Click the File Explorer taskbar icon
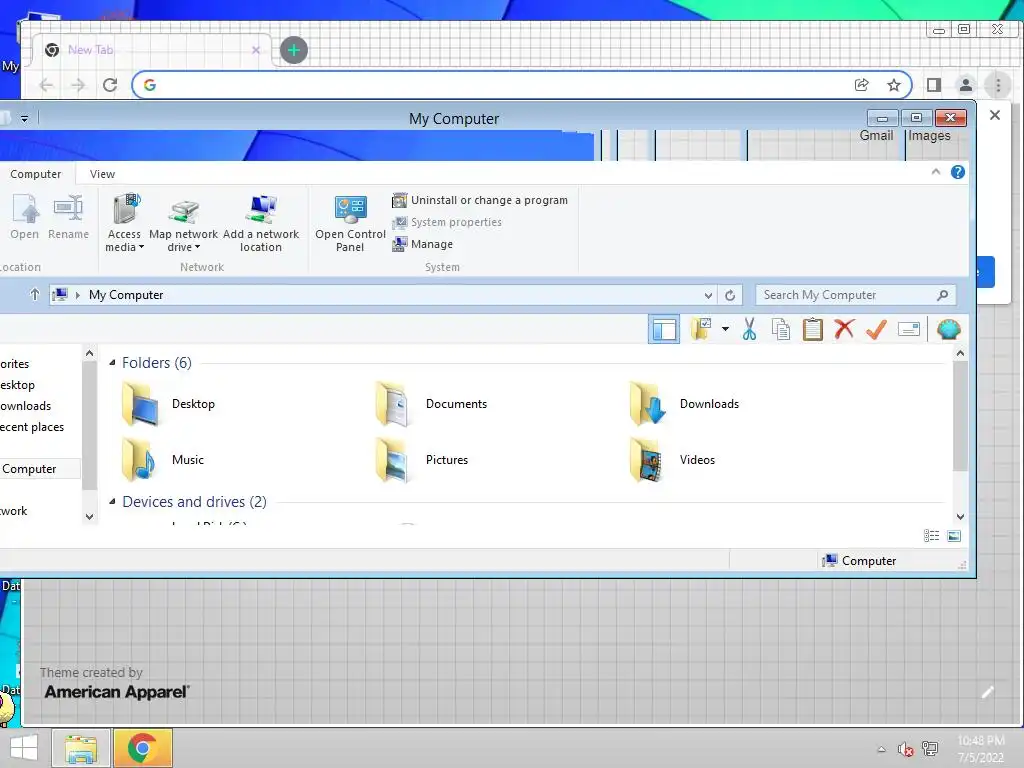The image size is (1024, 768). pos(80,748)
